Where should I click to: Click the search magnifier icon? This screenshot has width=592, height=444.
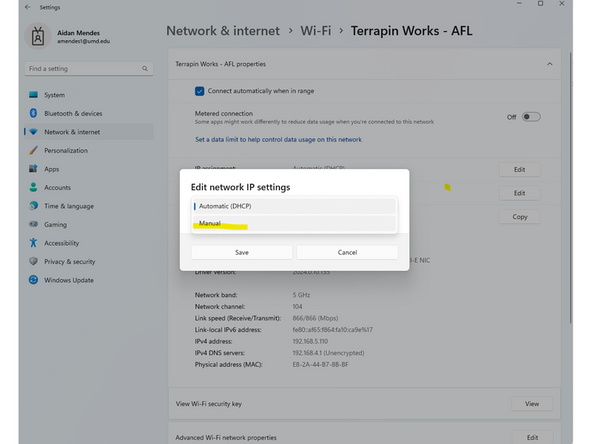tap(145, 69)
